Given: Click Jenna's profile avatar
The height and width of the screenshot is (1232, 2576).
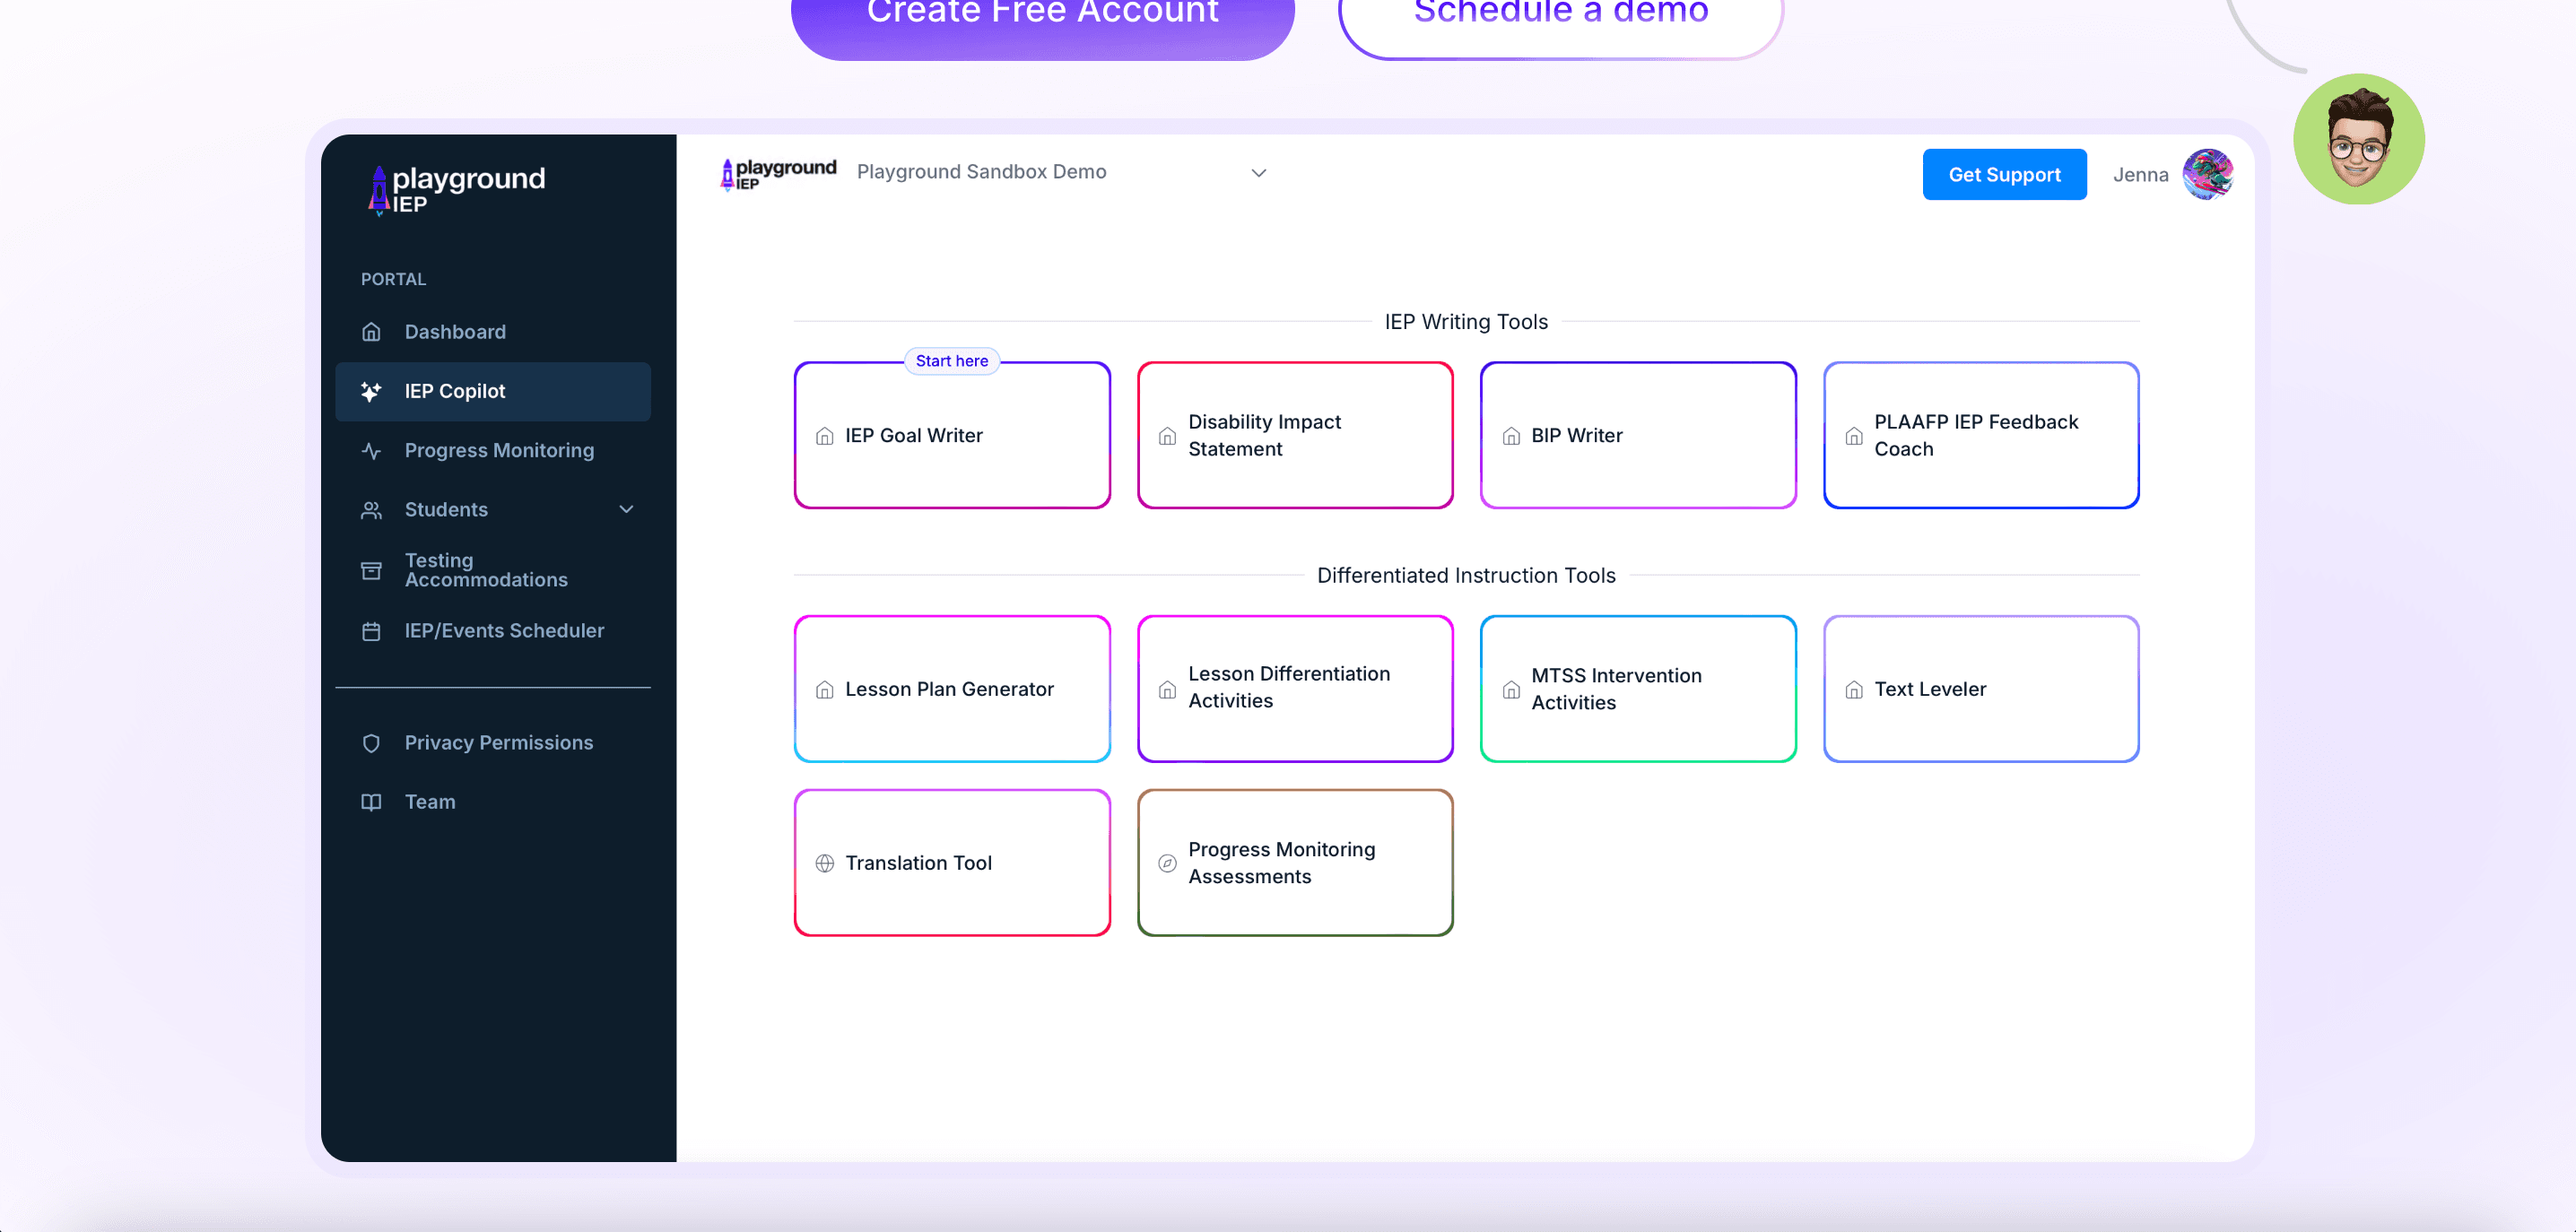Looking at the screenshot, I should [x=2207, y=175].
